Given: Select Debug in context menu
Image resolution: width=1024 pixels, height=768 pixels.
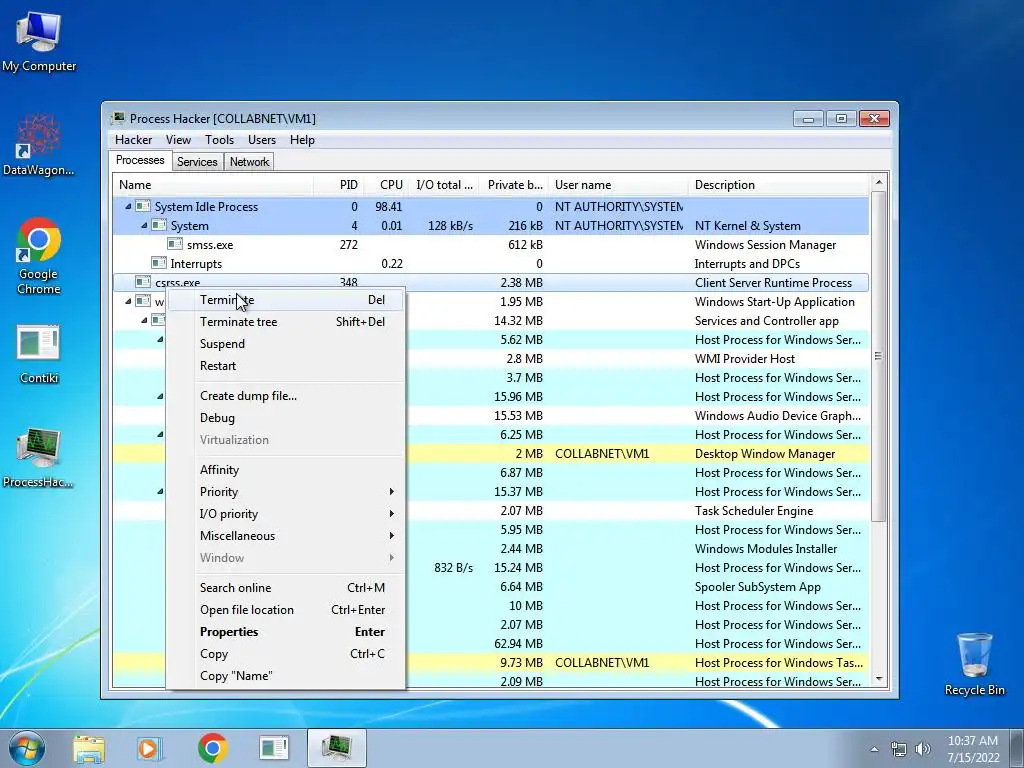Looking at the screenshot, I should pos(285,418).
